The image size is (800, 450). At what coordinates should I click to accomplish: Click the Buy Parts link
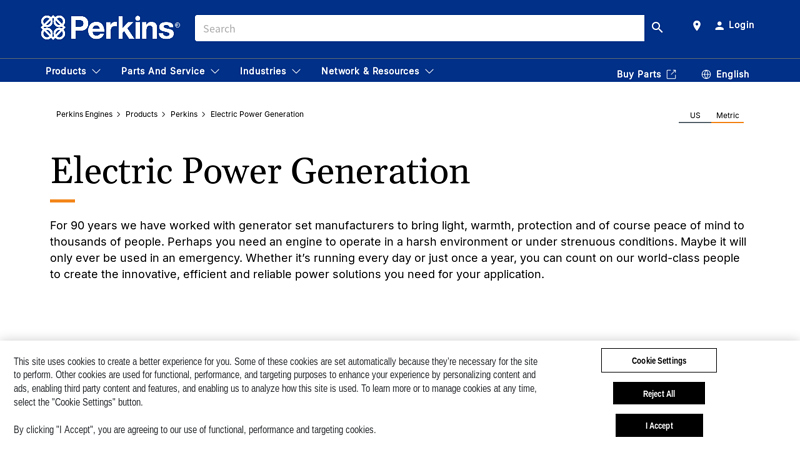[639, 74]
